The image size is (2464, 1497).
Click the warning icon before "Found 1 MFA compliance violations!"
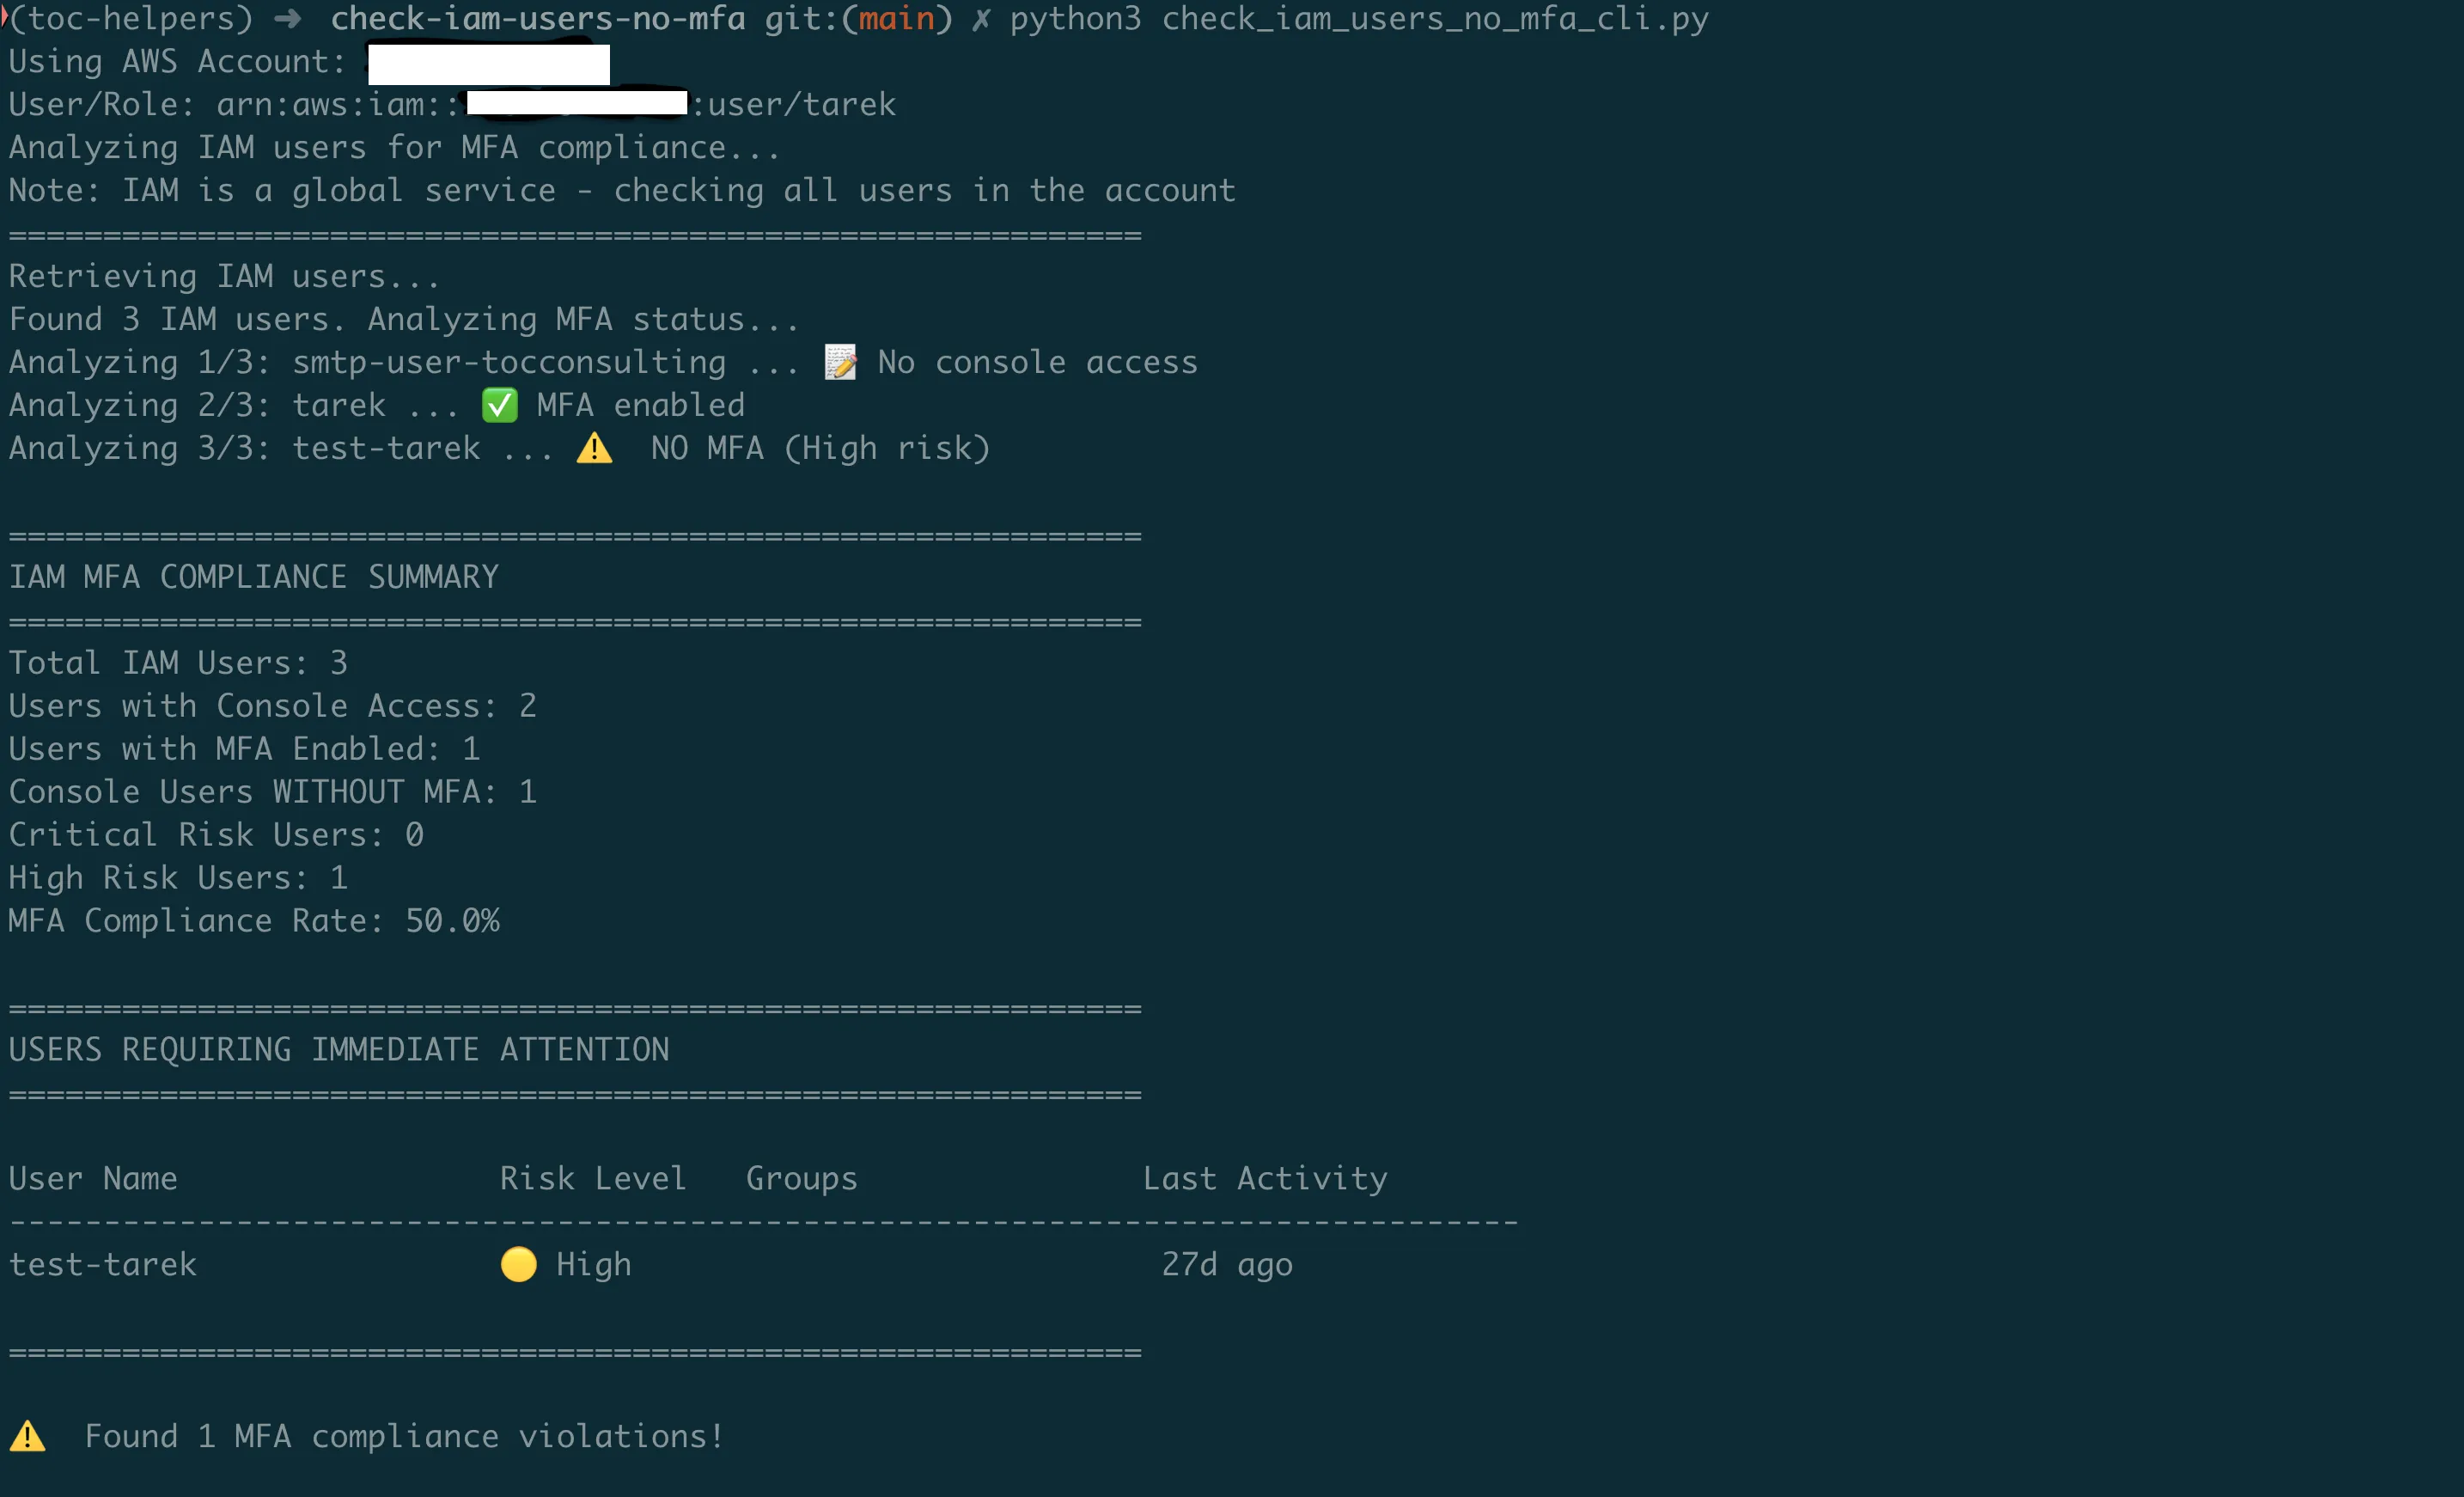(x=28, y=1436)
